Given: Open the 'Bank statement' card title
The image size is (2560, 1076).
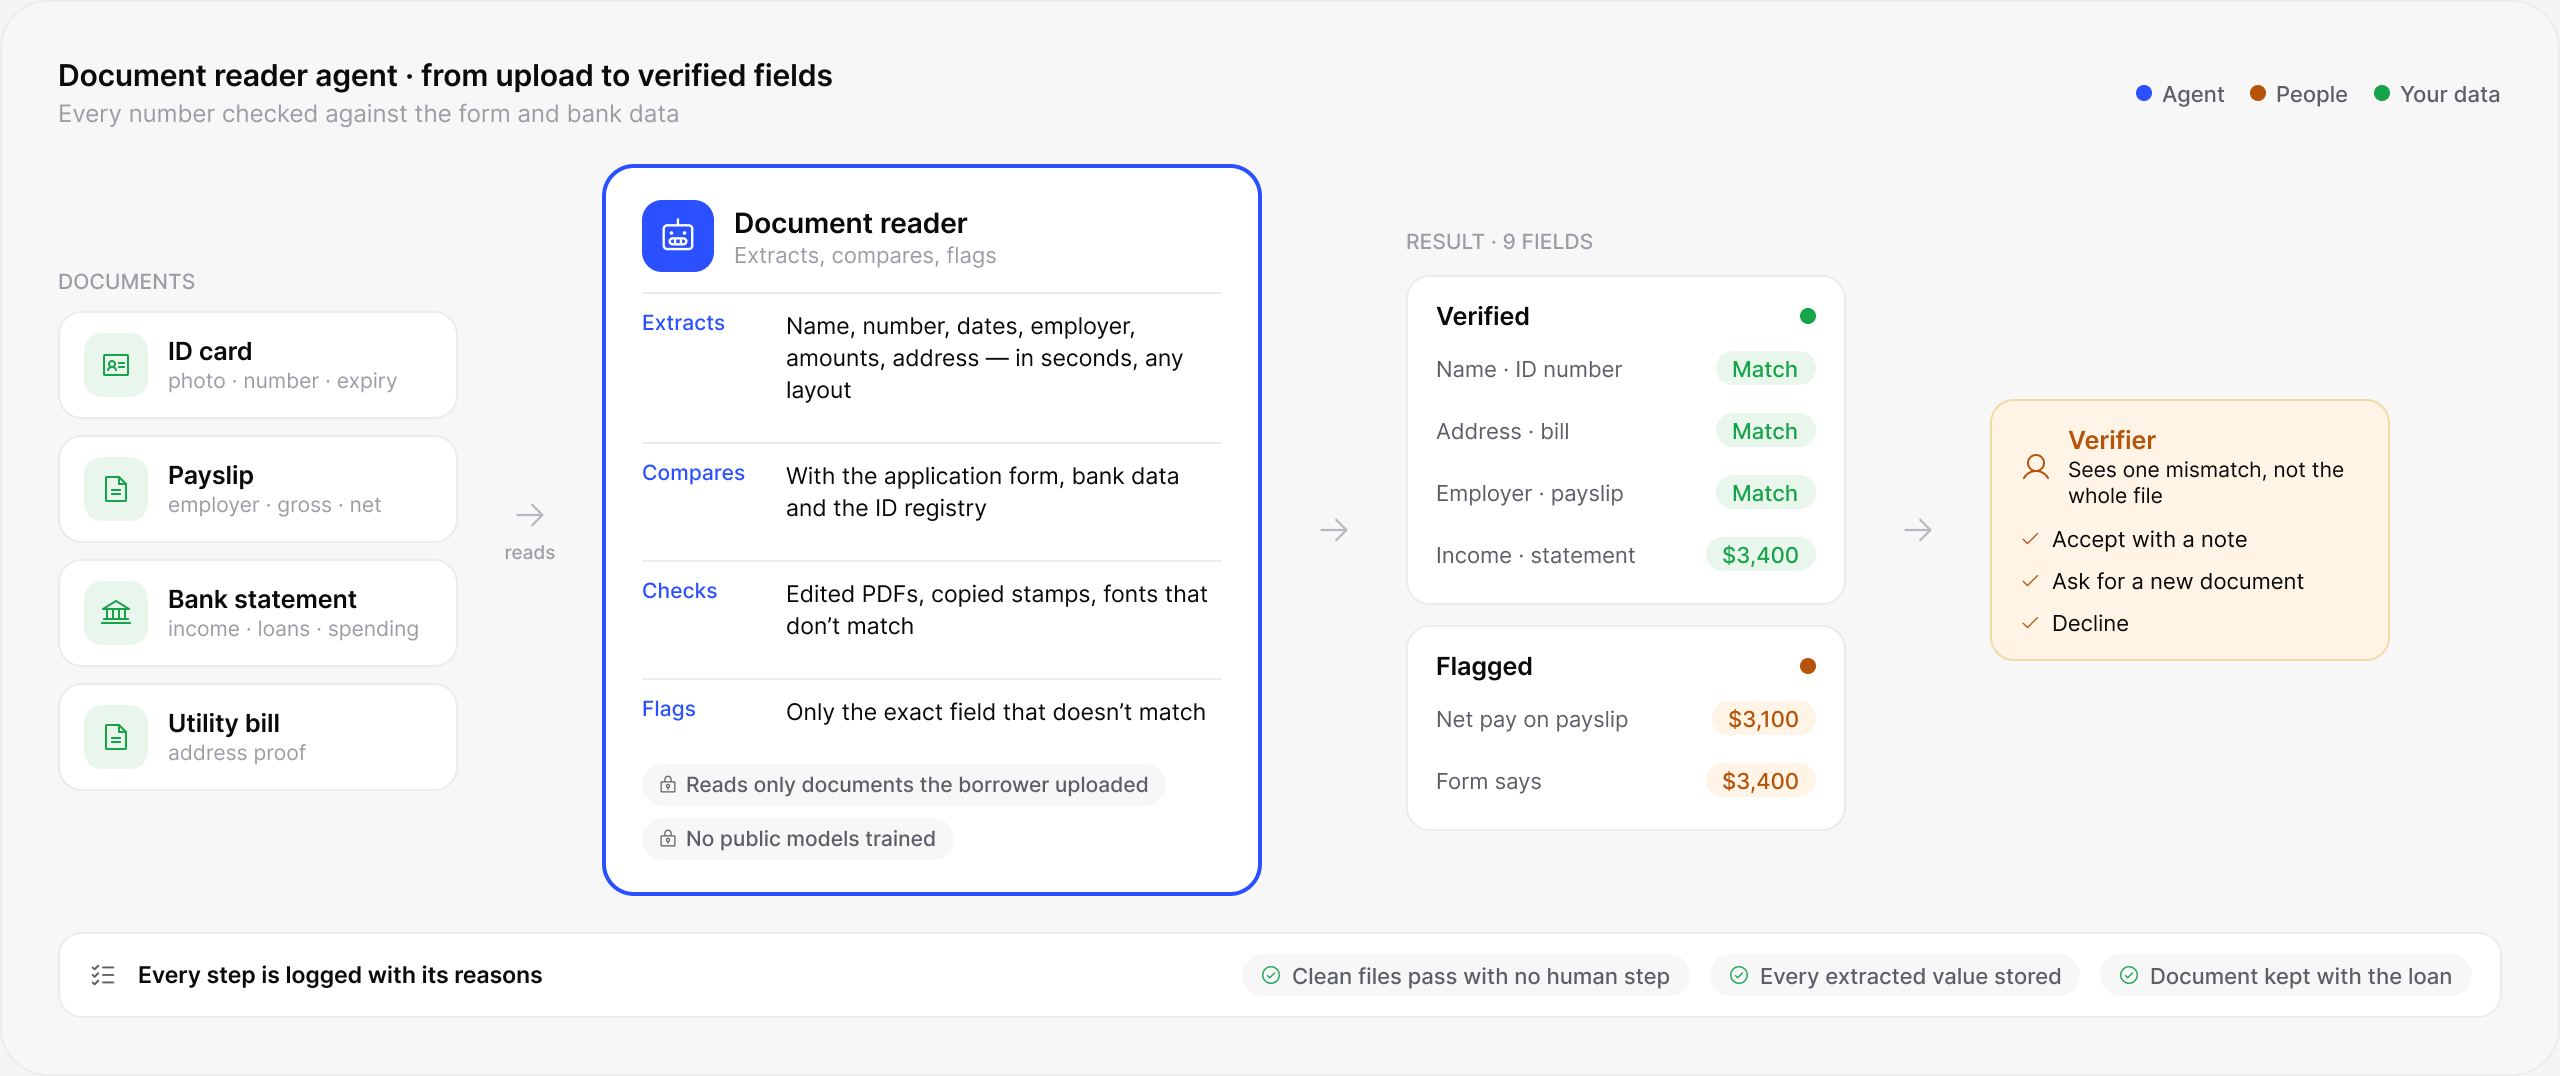Looking at the screenshot, I should (262, 599).
